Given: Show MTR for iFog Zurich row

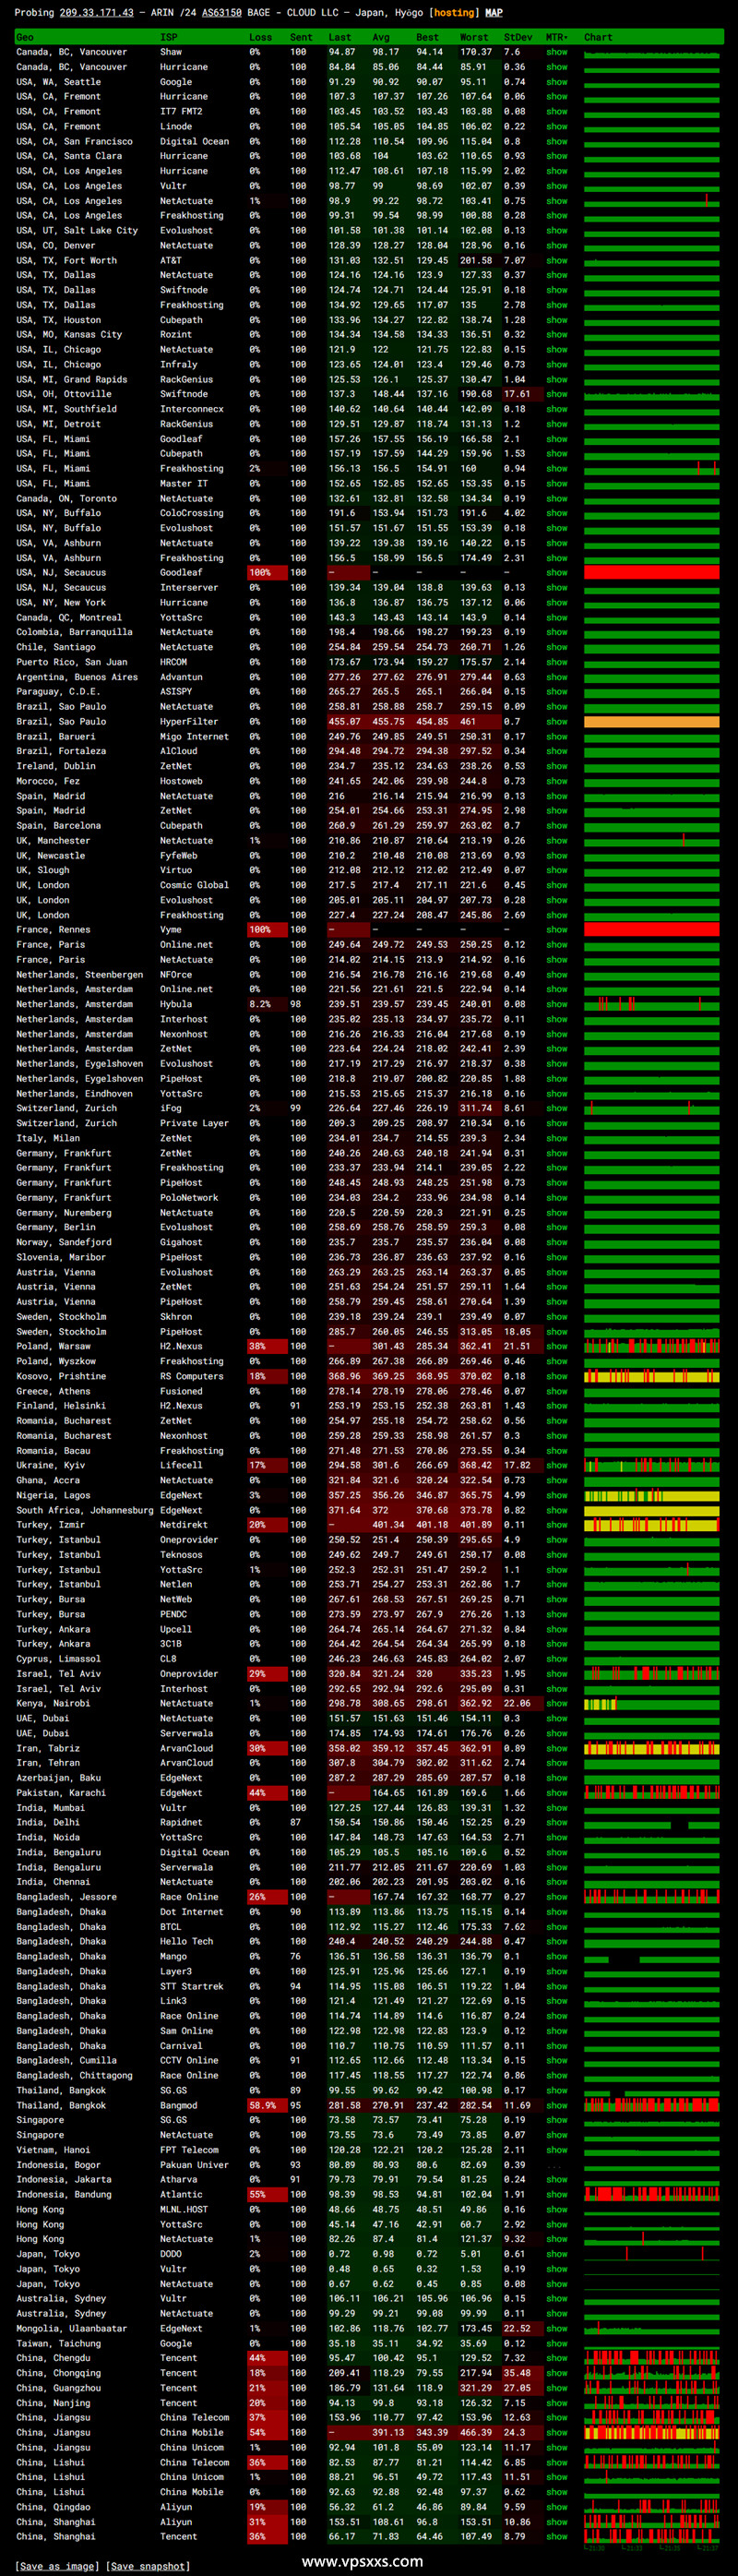Looking at the screenshot, I should point(556,1108).
